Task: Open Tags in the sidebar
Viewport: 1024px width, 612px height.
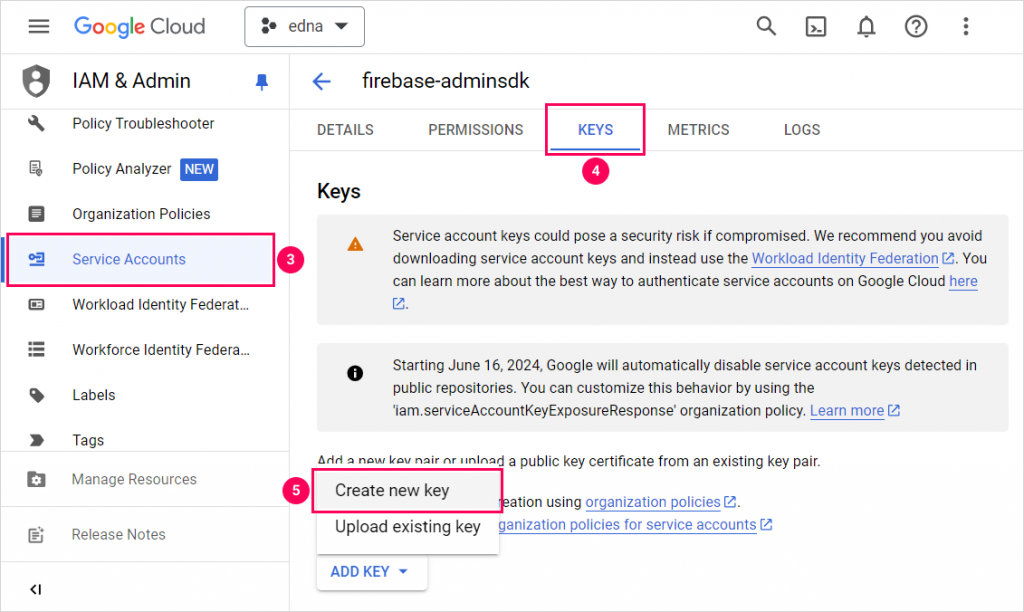Action: [x=88, y=440]
